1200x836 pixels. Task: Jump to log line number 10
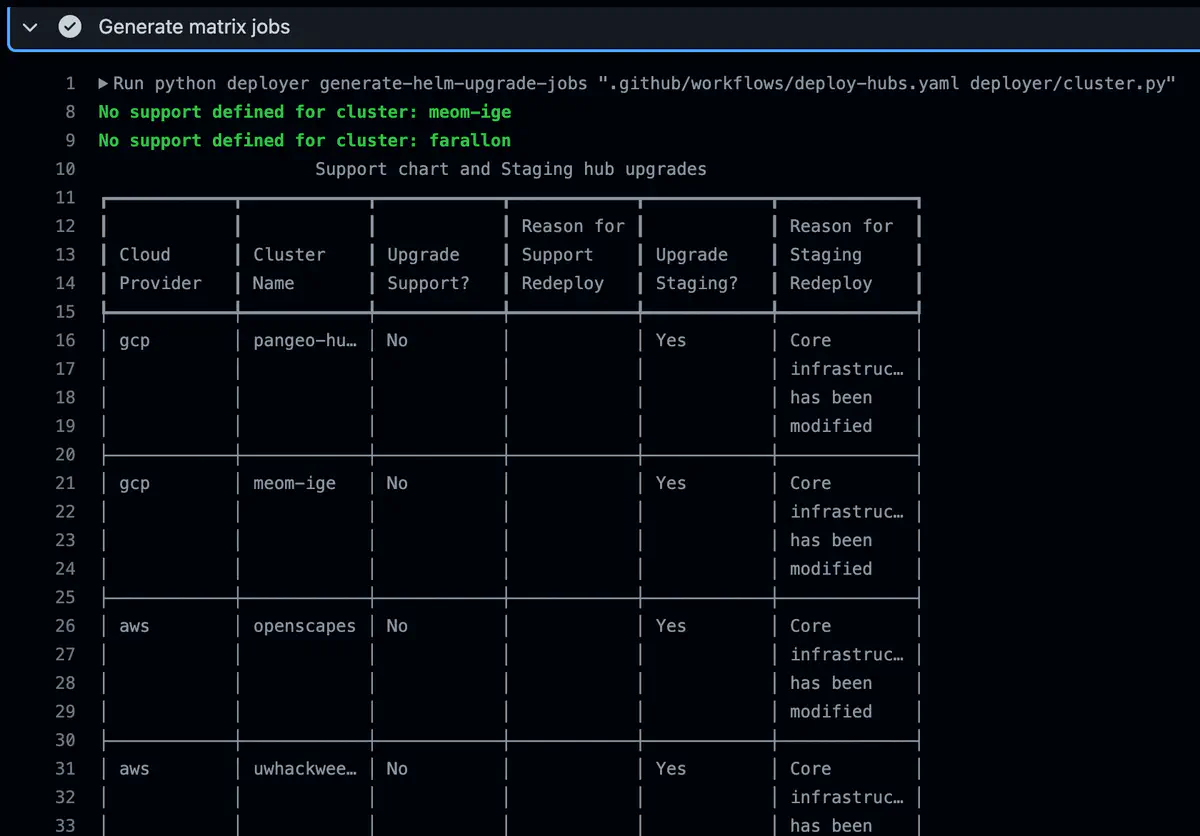point(65,169)
